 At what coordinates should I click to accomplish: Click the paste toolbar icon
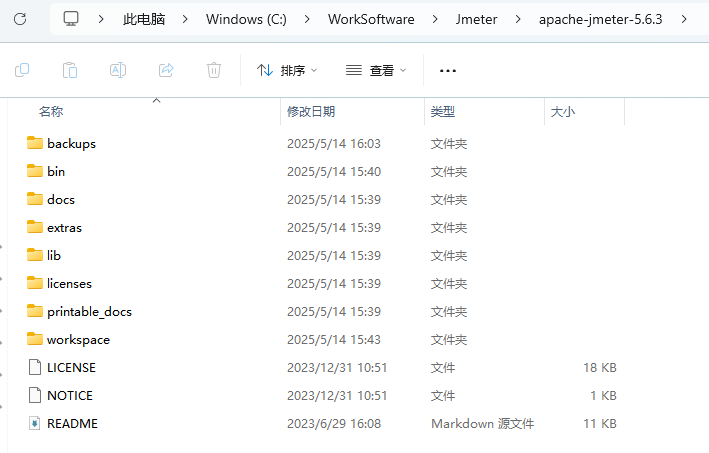click(x=70, y=71)
